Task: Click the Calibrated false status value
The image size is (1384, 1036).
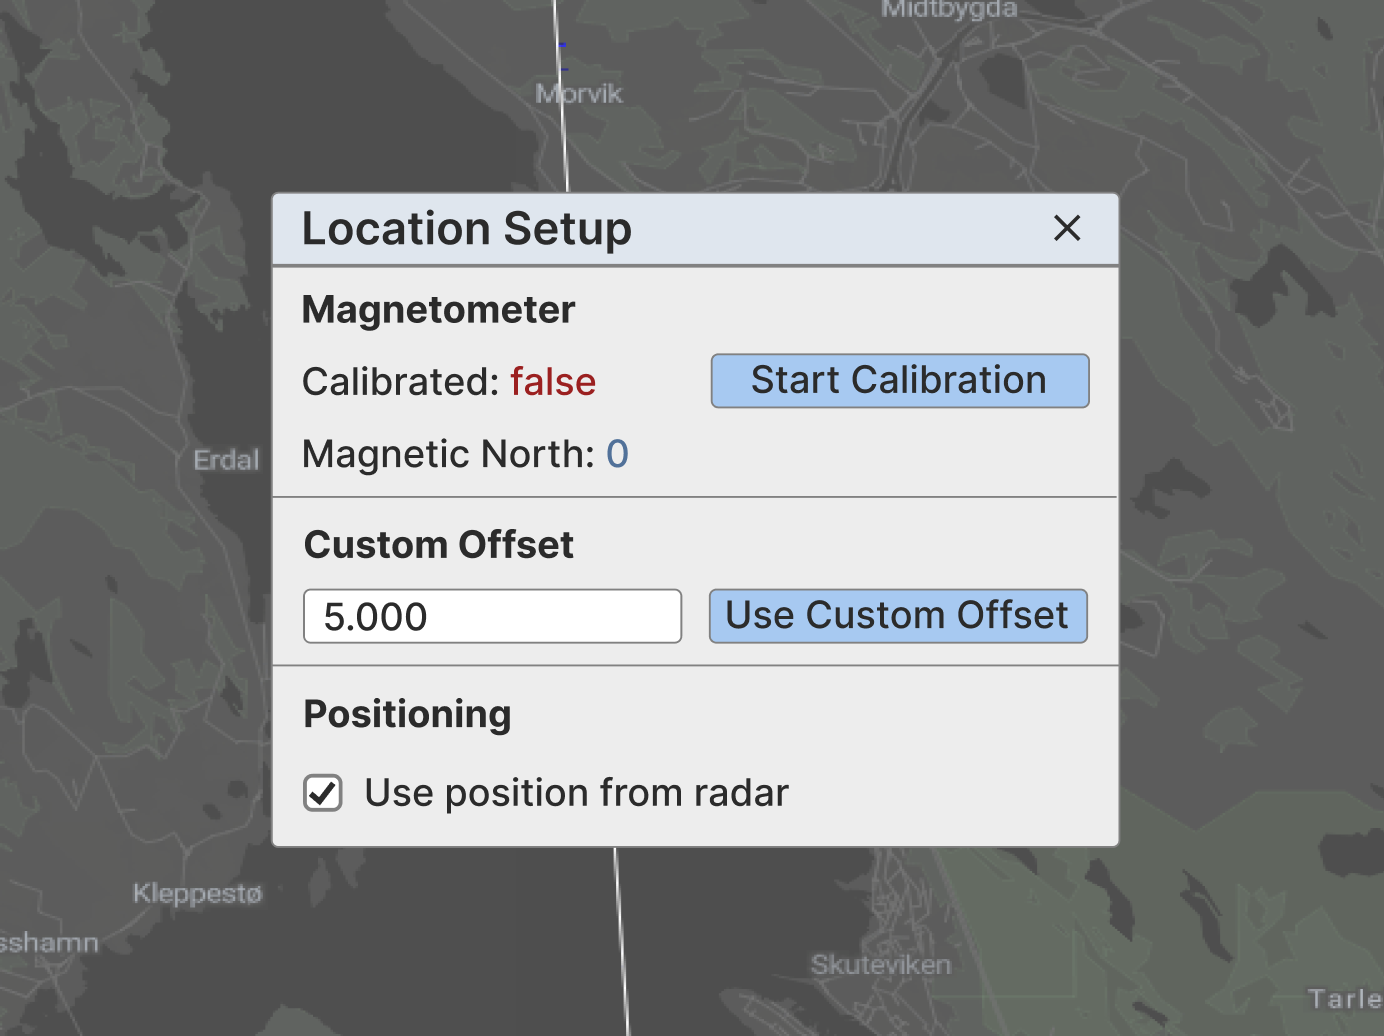Action: click(553, 382)
